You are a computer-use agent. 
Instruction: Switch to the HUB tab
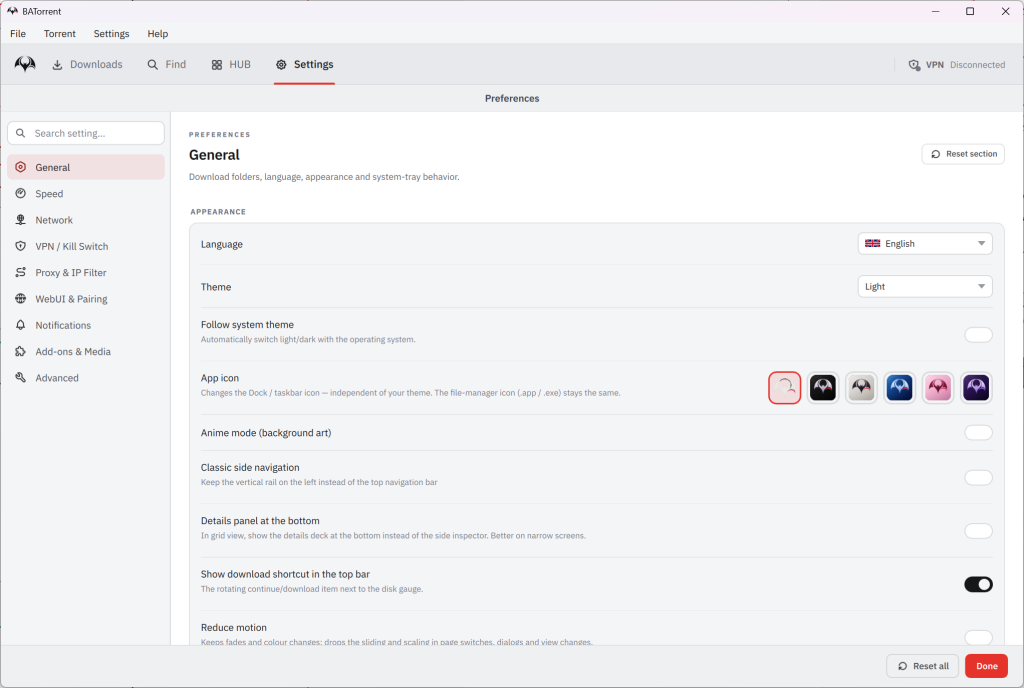pos(231,65)
